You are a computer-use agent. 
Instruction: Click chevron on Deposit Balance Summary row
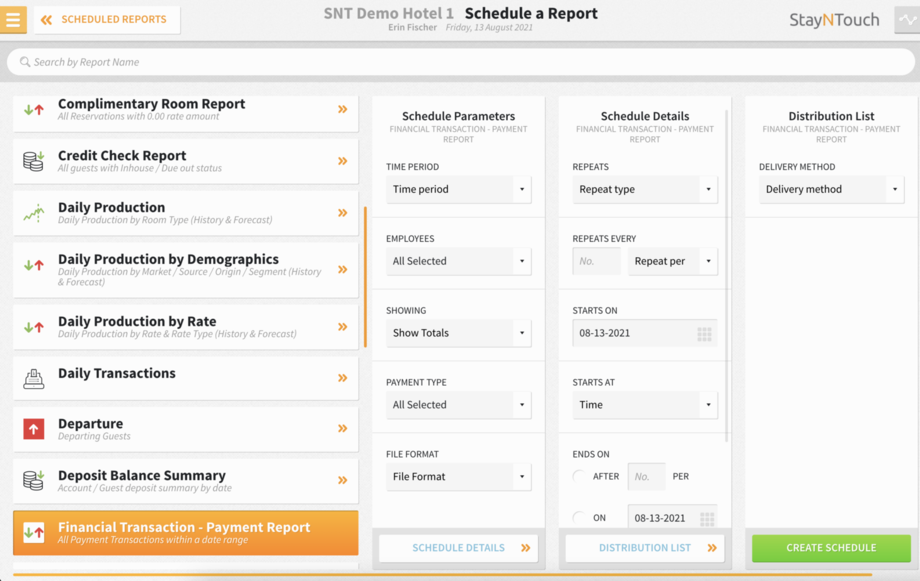pos(343,480)
